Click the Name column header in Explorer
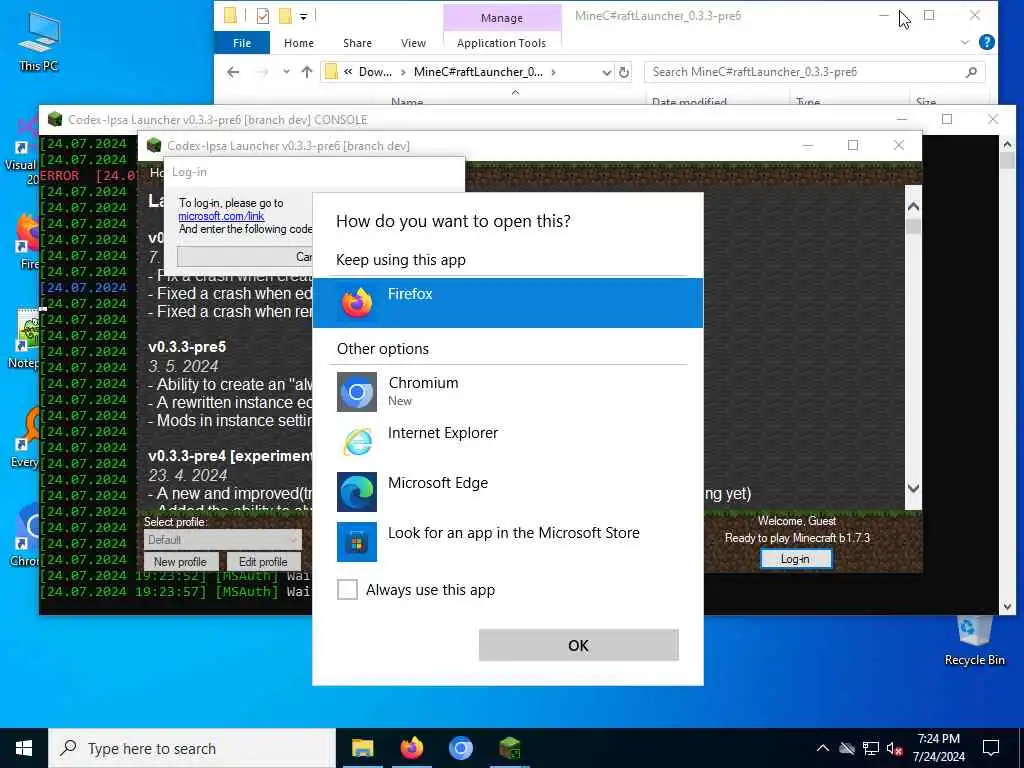The width and height of the screenshot is (1024, 768). [x=407, y=101]
